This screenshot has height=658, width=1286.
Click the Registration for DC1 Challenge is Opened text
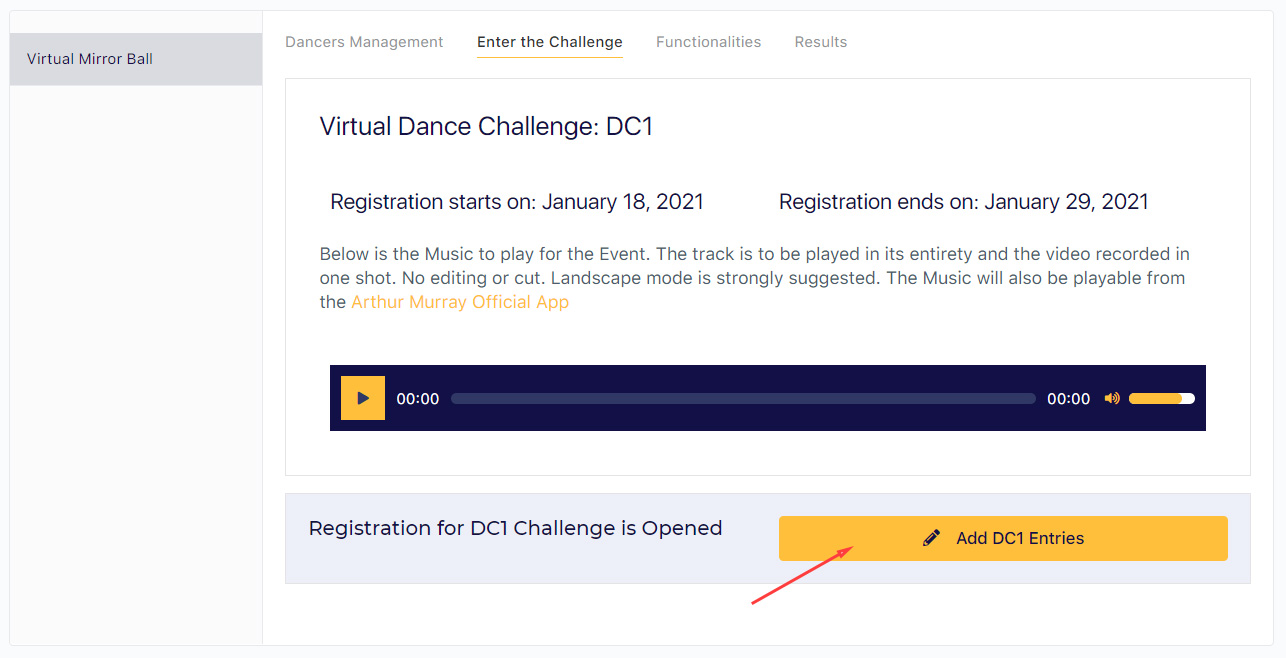pos(516,528)
